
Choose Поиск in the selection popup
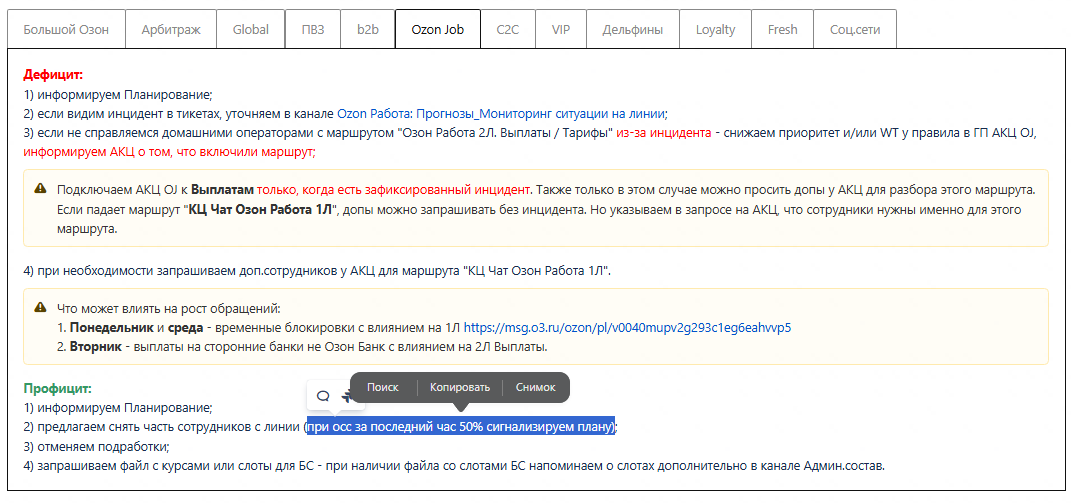[383, 388]
